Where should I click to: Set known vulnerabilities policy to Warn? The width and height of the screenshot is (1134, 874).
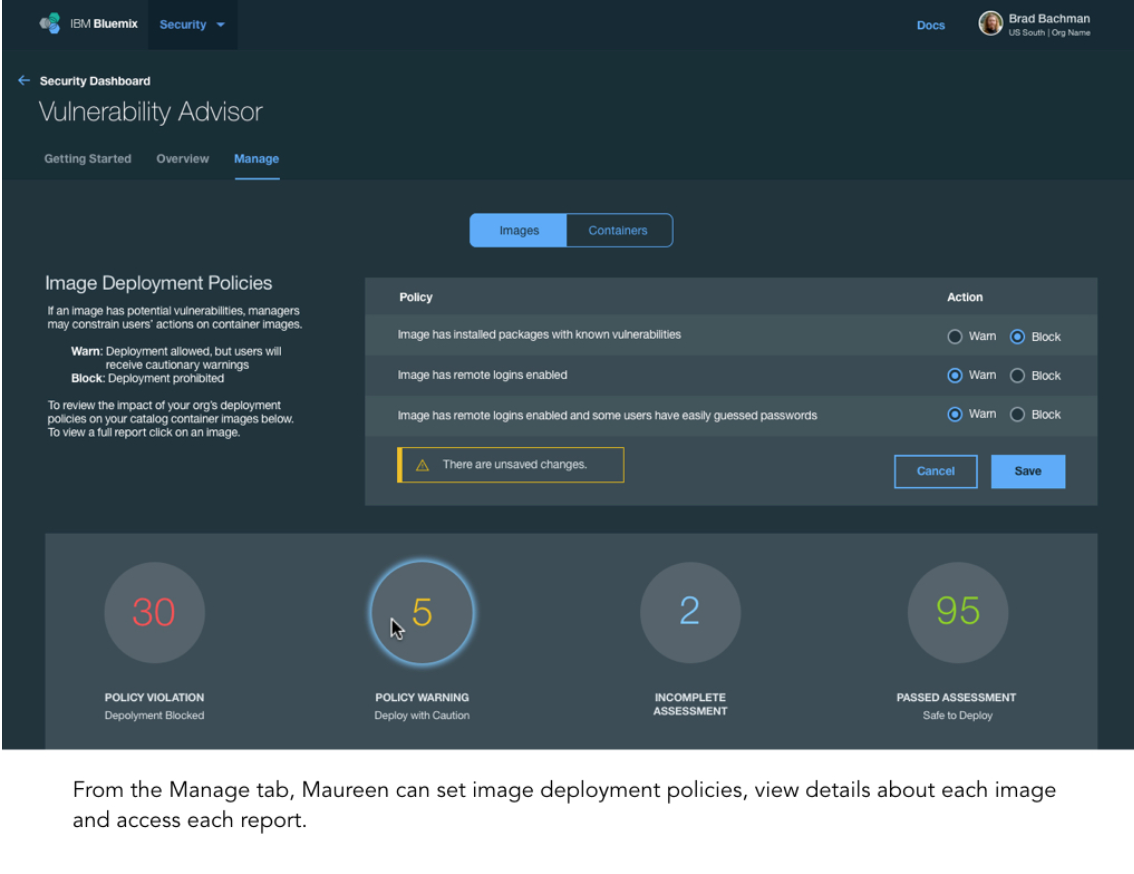tap(955, 336)
